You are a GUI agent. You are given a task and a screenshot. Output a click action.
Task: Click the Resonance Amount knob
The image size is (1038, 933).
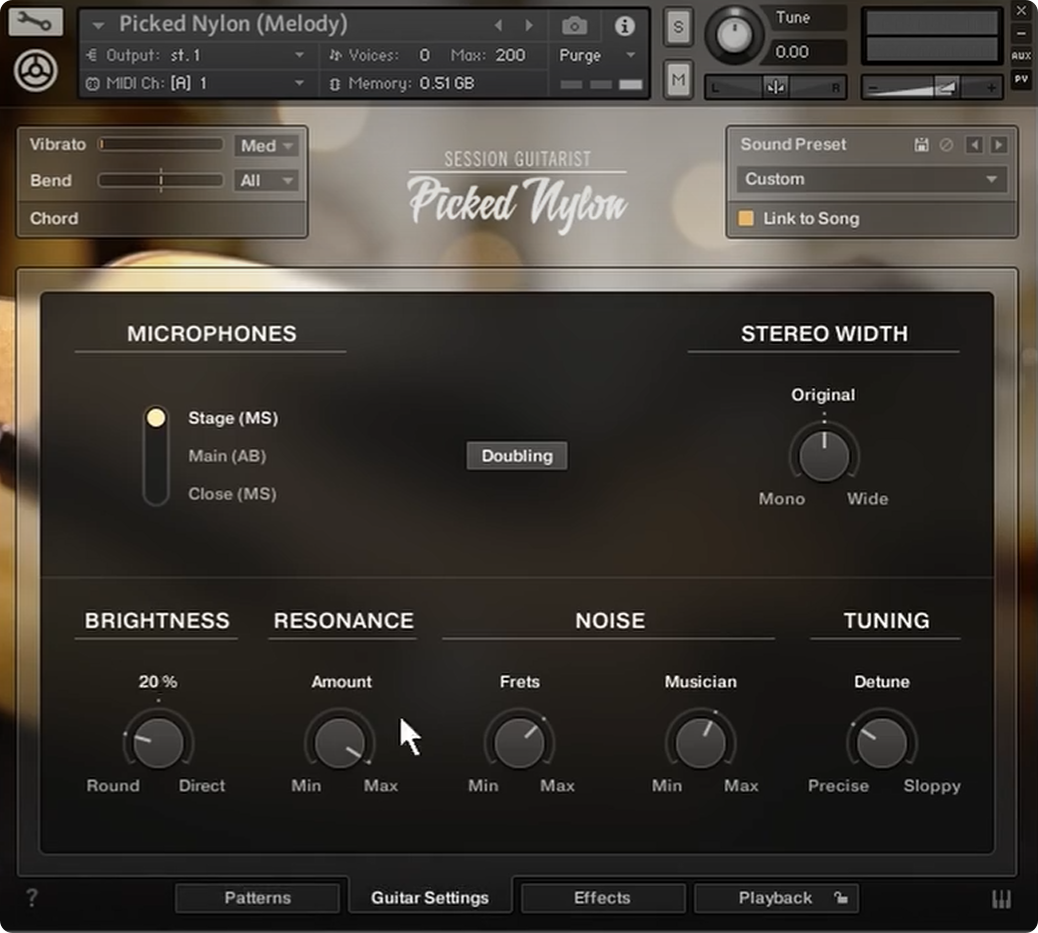point(340,742)
